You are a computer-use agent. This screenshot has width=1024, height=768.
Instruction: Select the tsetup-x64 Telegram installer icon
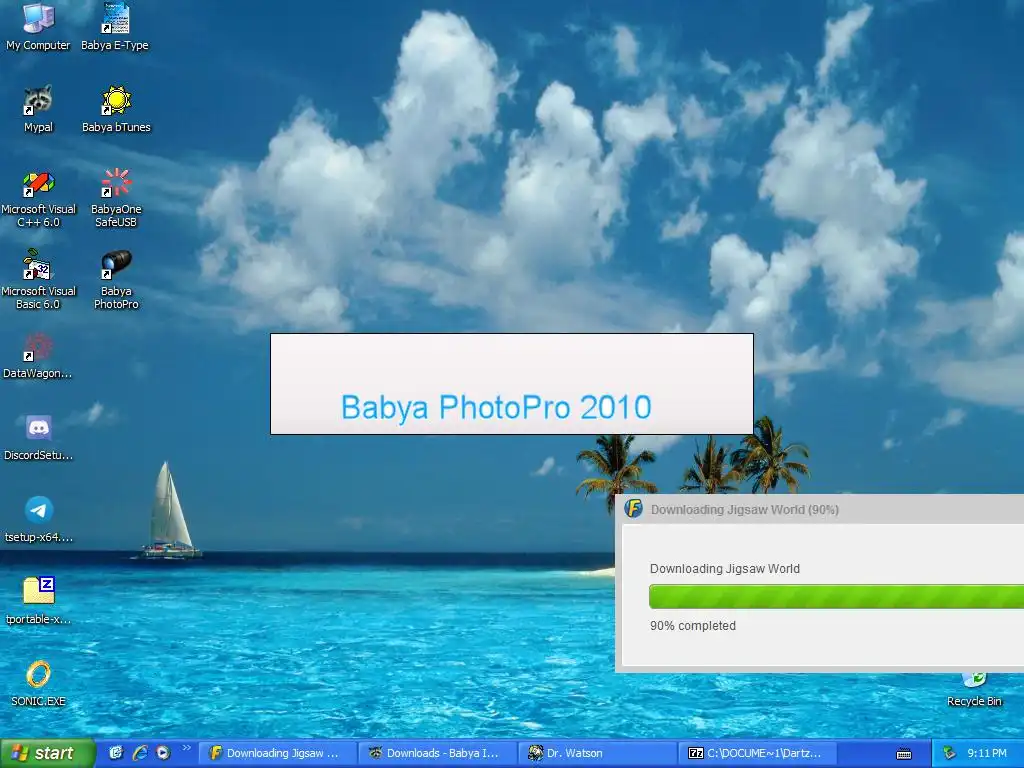[x=38, y=520]
